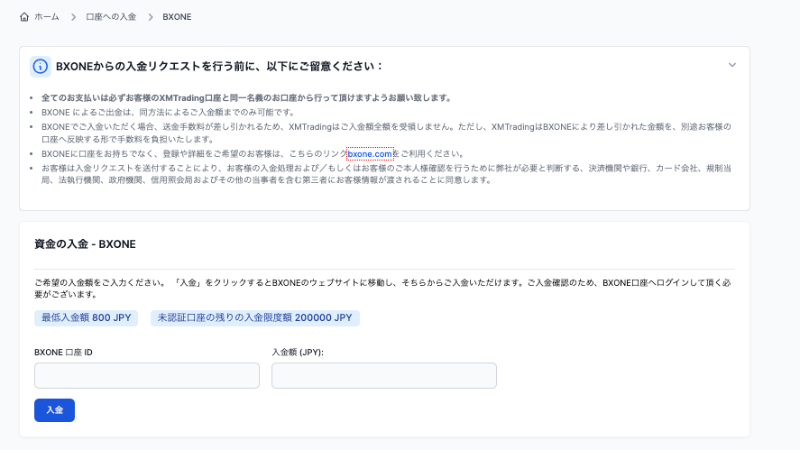Click the ご希望の入金額をご入力ください instruction text

[383, 288]
